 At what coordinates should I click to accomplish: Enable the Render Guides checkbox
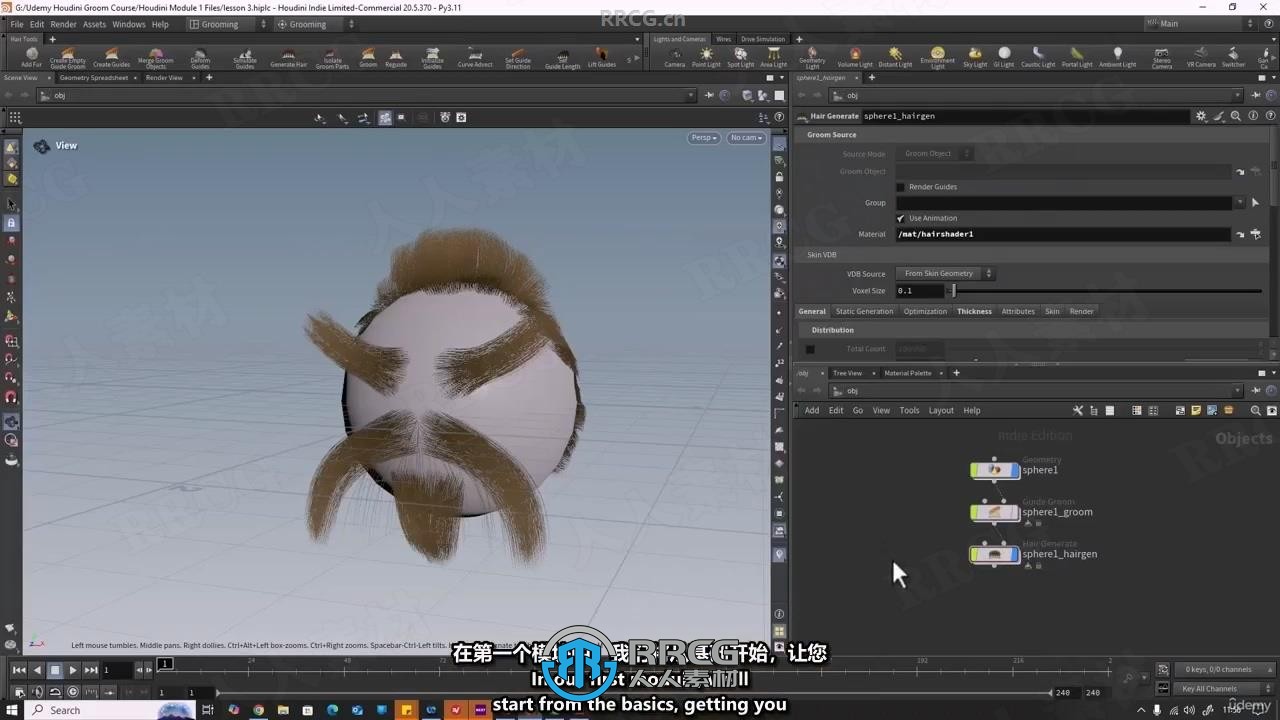click(x=900, y=187)
